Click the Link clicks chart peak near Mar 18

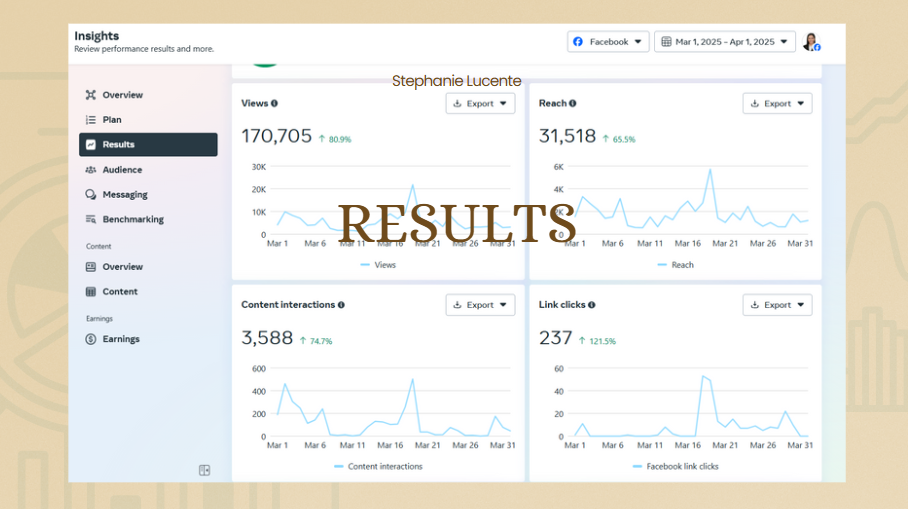702,376
